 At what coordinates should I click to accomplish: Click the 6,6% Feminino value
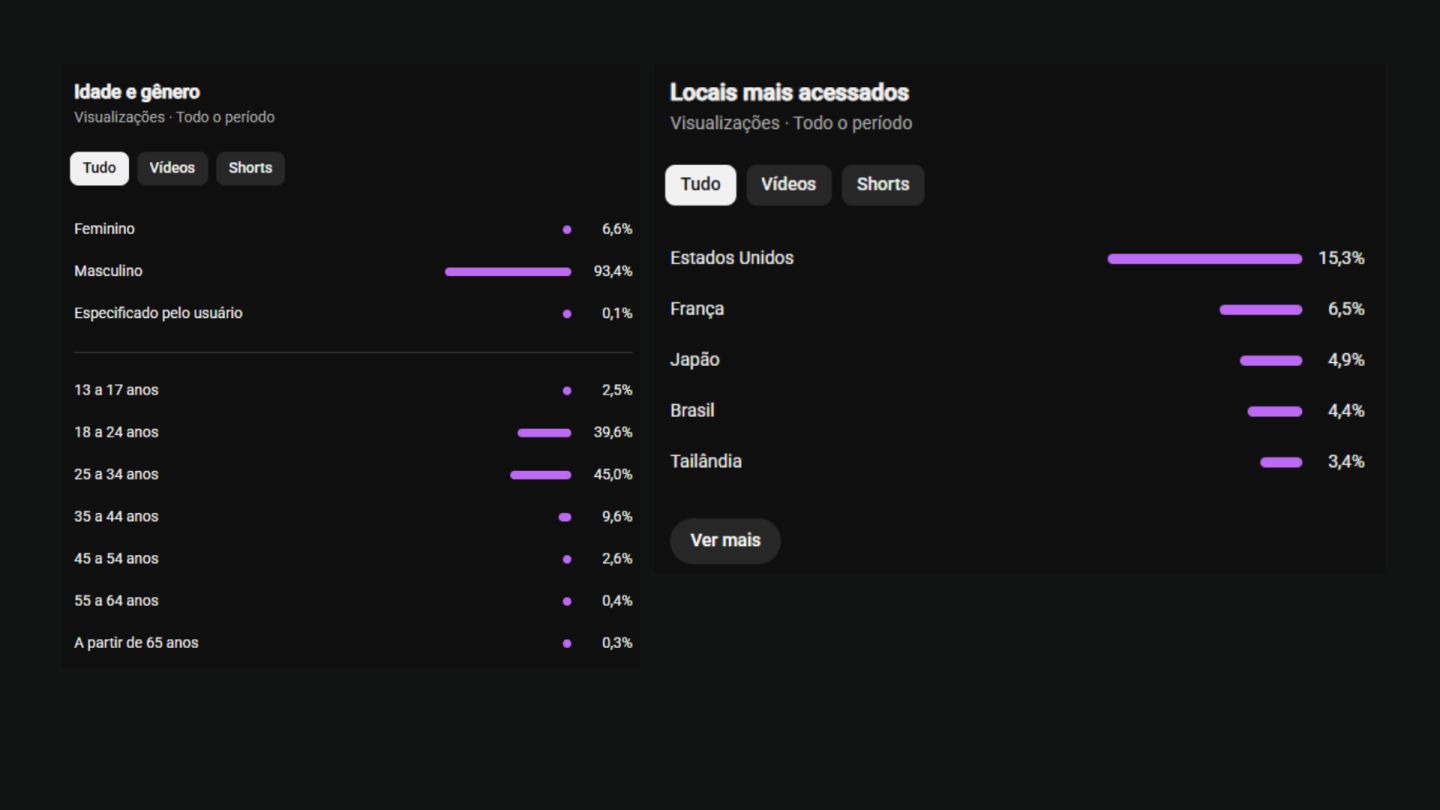617,229
